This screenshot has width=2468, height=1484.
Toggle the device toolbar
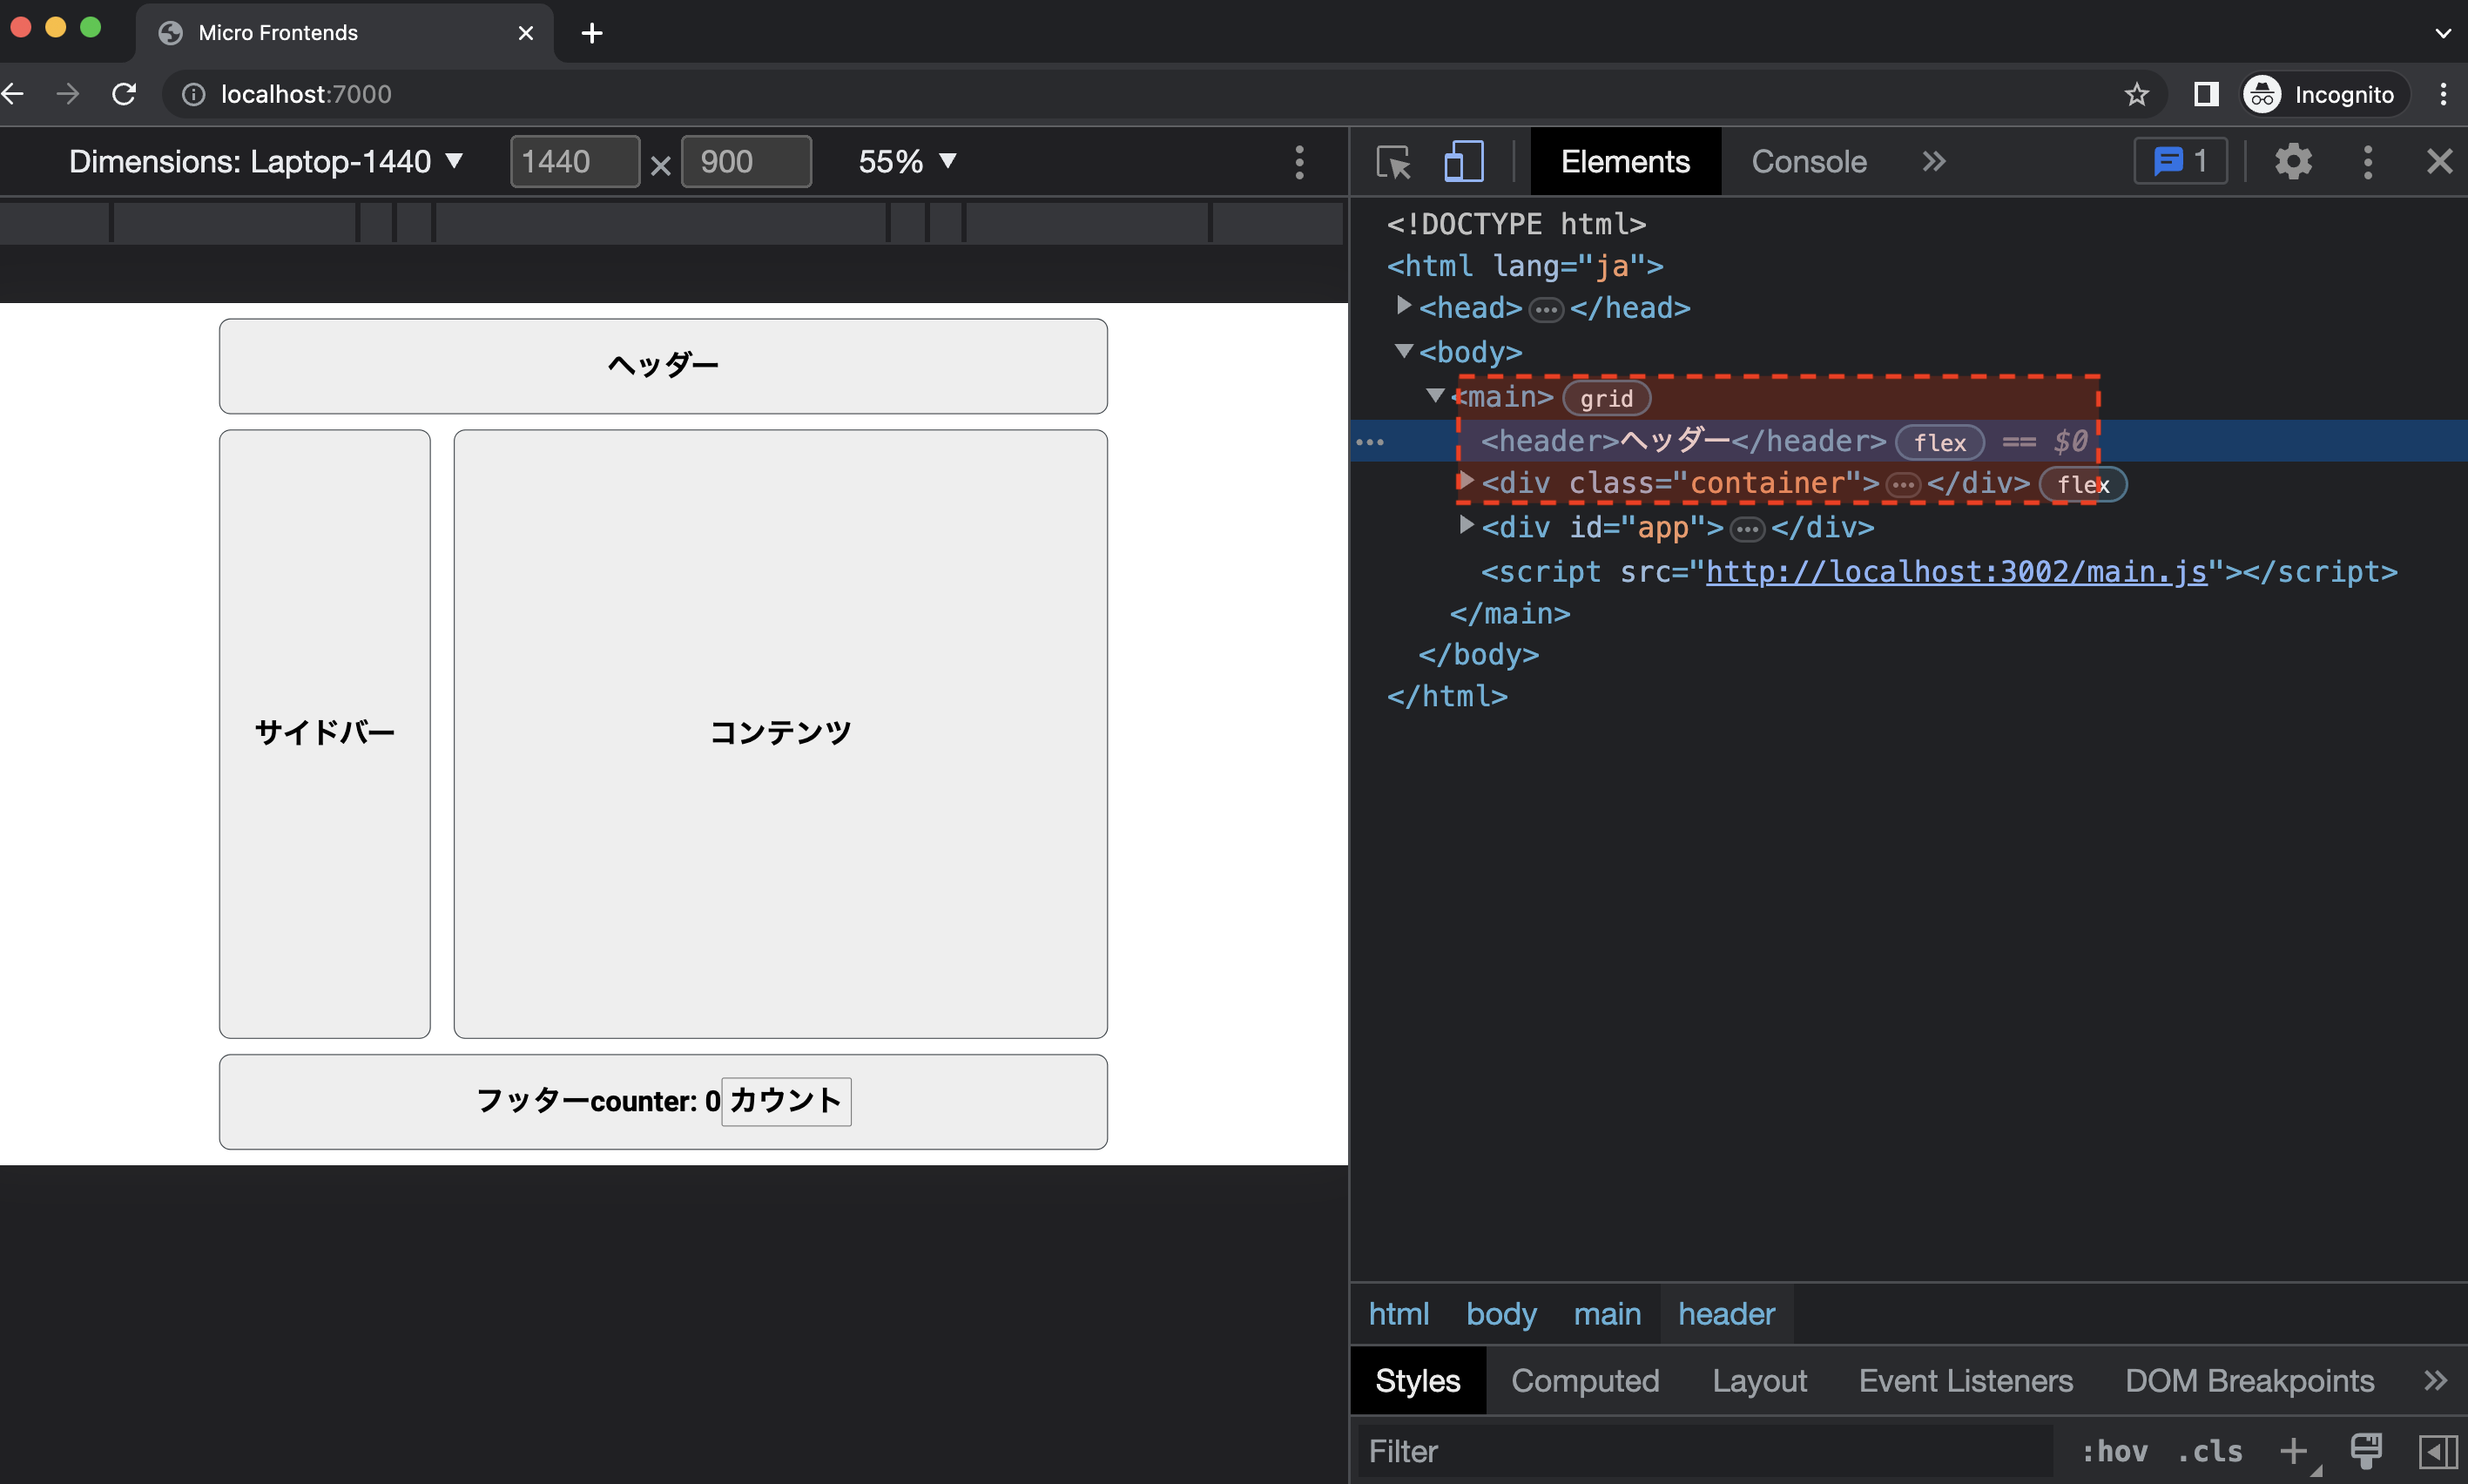coord(1463,162)
